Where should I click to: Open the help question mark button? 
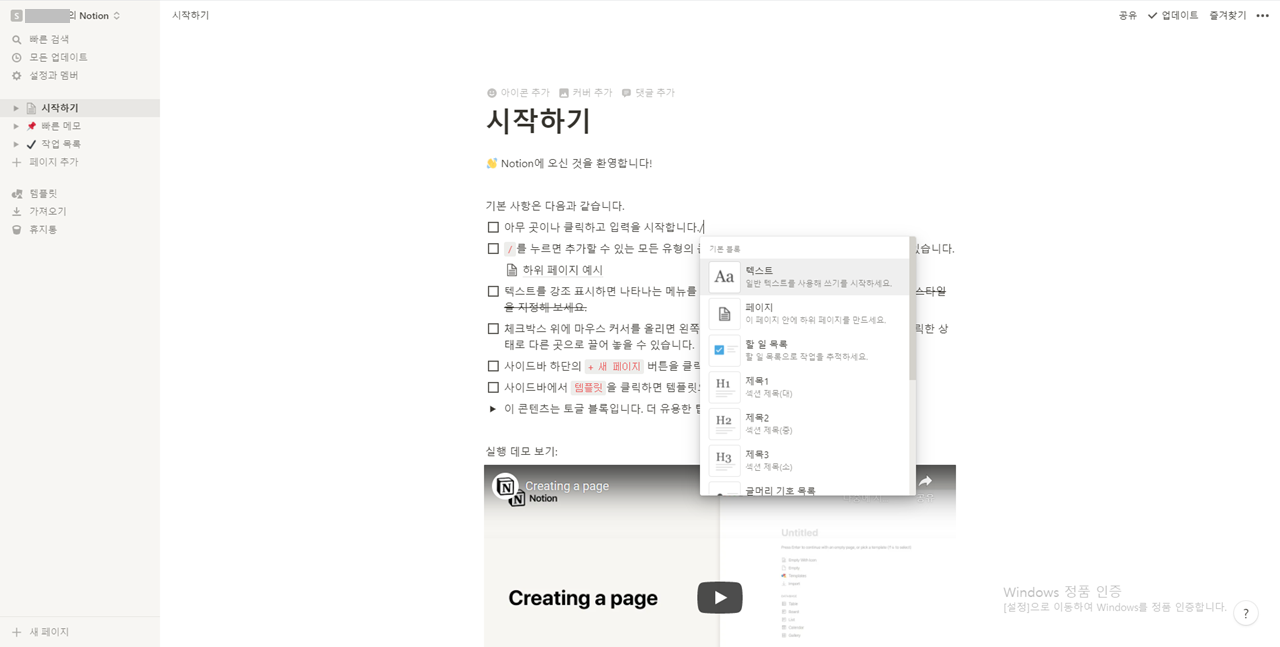1245,614
